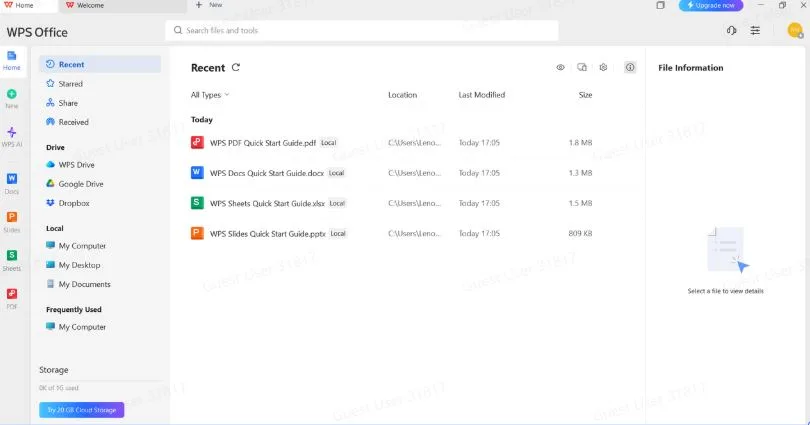Toggle the File Information panel icon

pos(630,67)
